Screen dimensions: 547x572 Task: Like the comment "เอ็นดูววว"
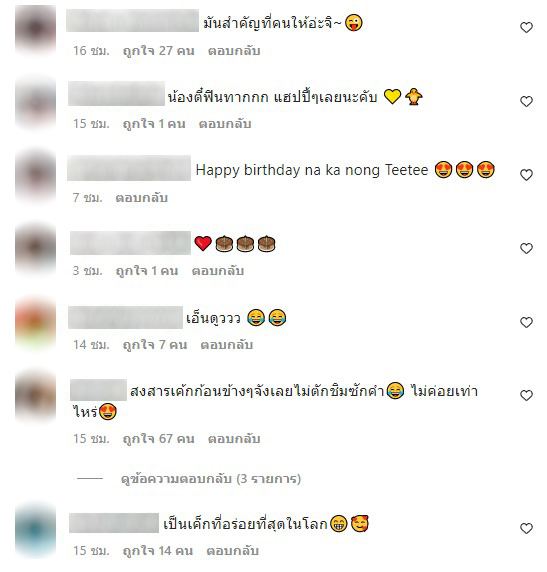click(526, 322)
